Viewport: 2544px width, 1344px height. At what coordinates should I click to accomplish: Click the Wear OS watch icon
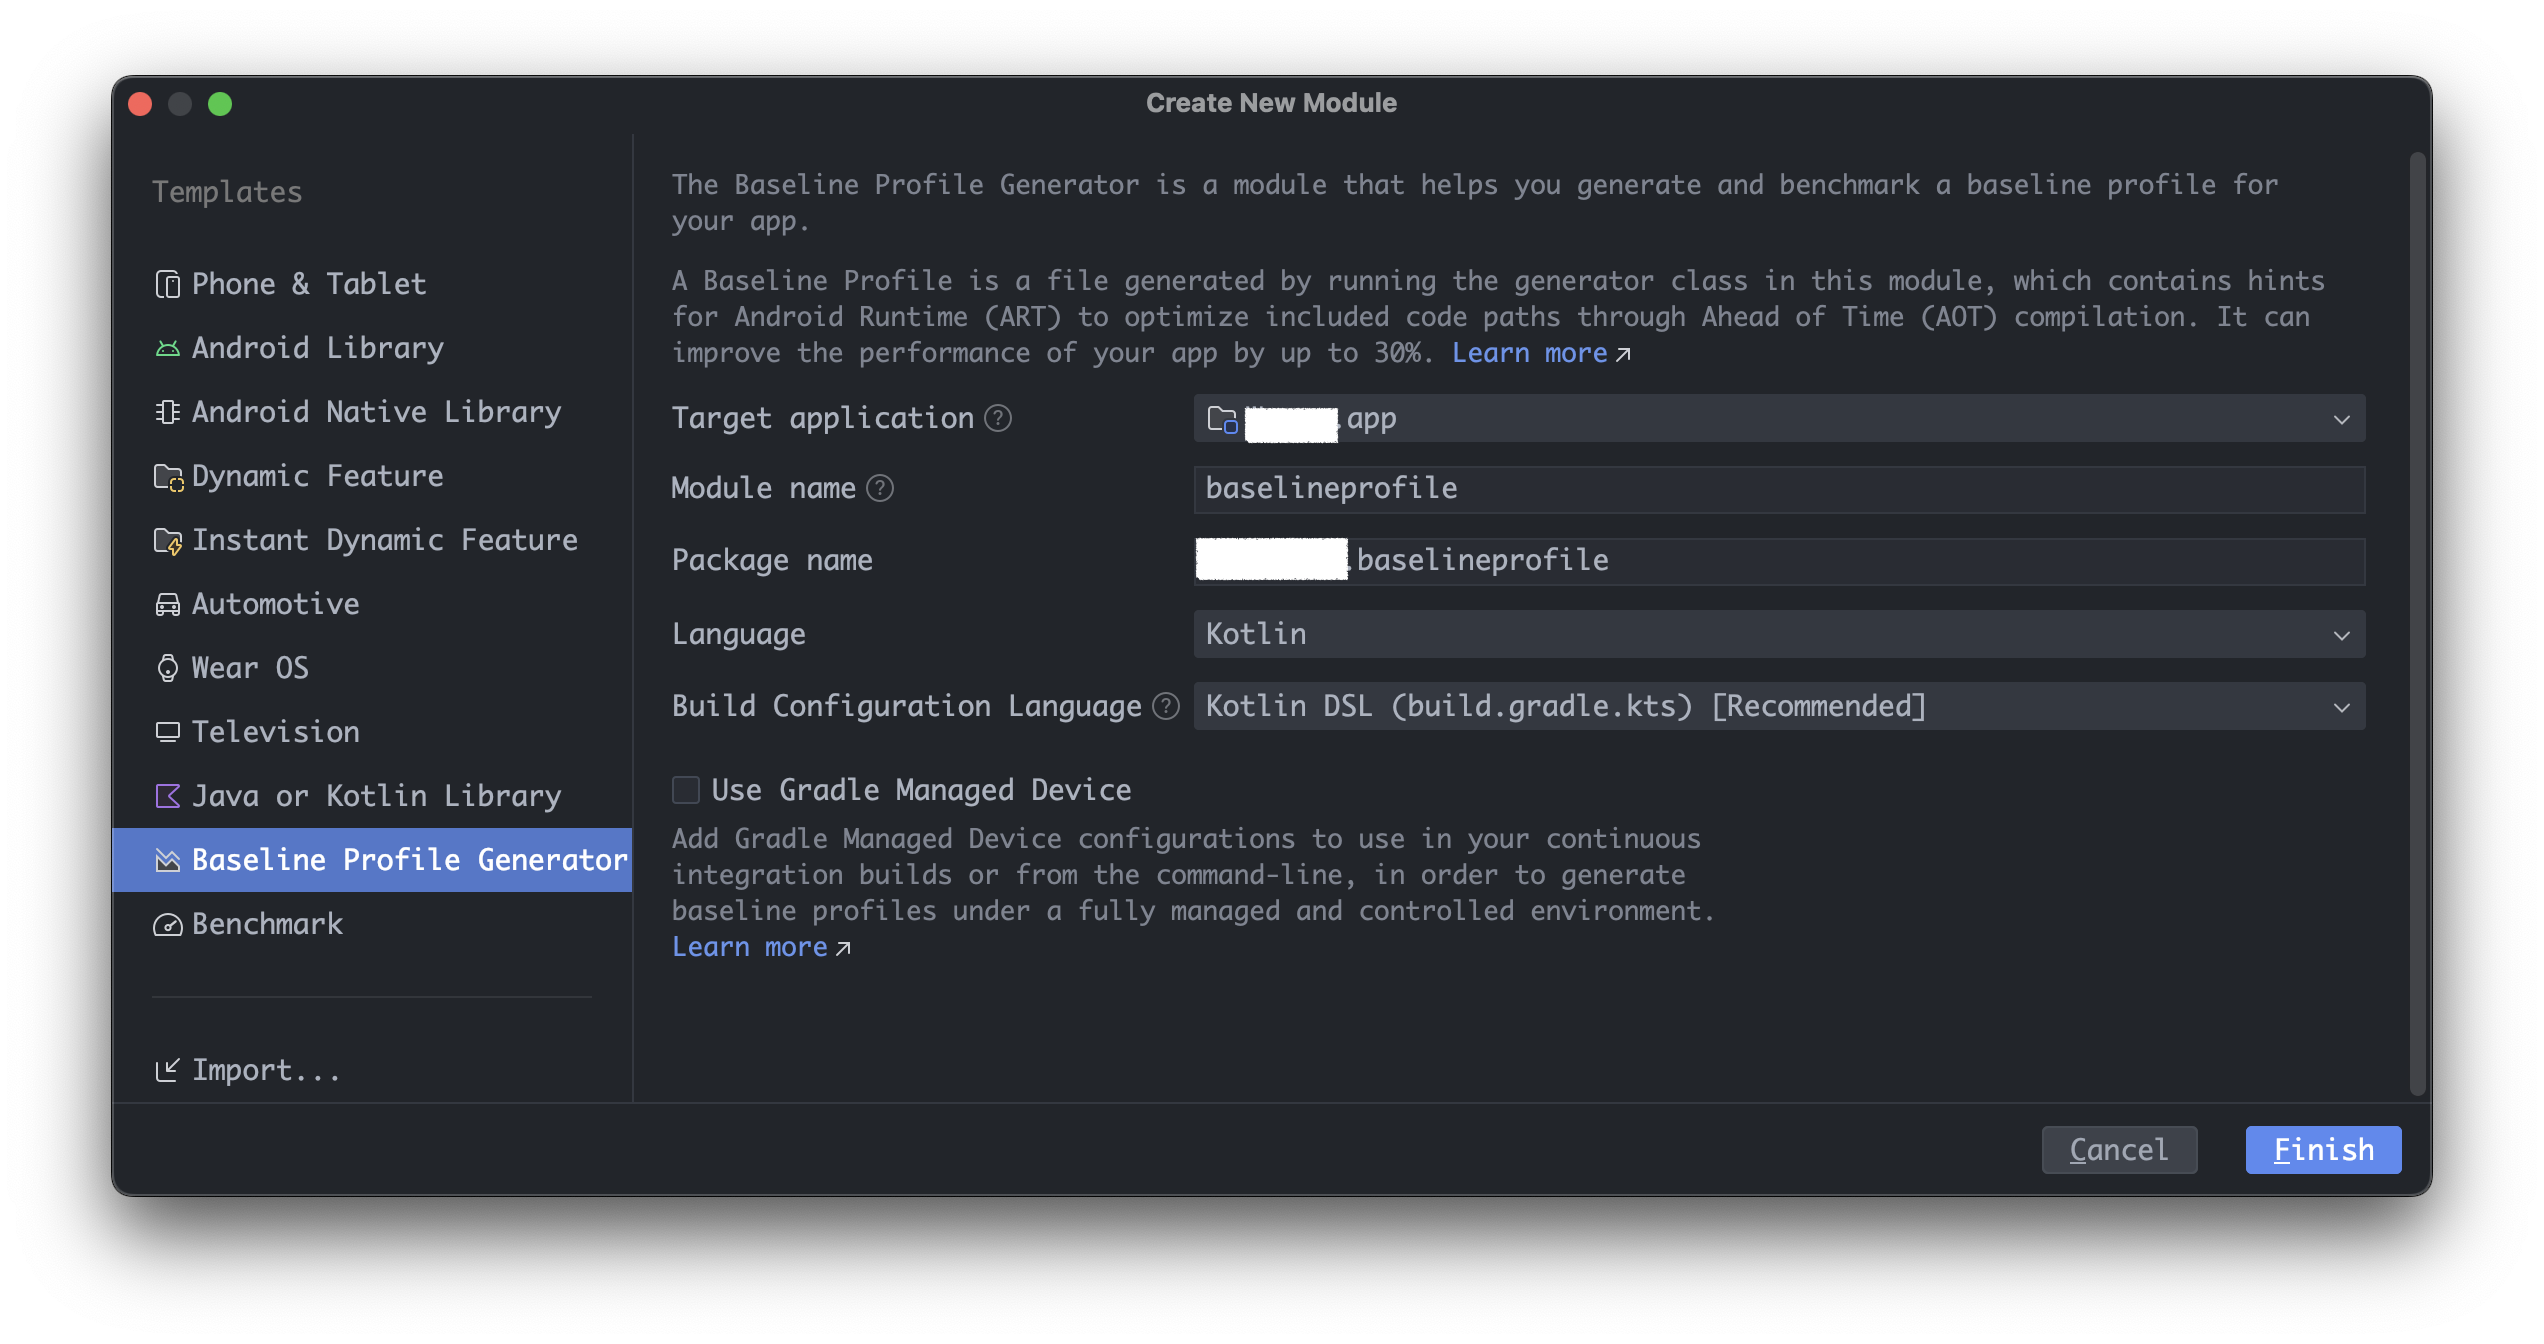(167, 668)
